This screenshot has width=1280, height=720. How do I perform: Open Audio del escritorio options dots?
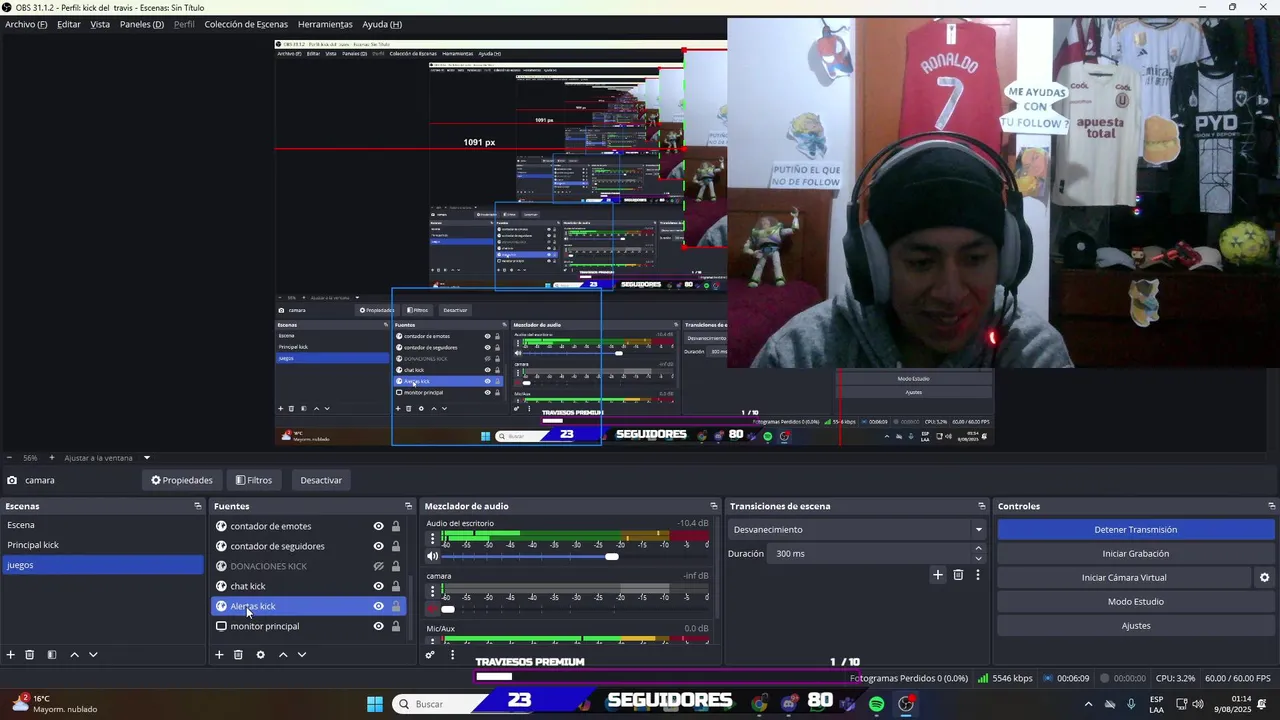433,538
